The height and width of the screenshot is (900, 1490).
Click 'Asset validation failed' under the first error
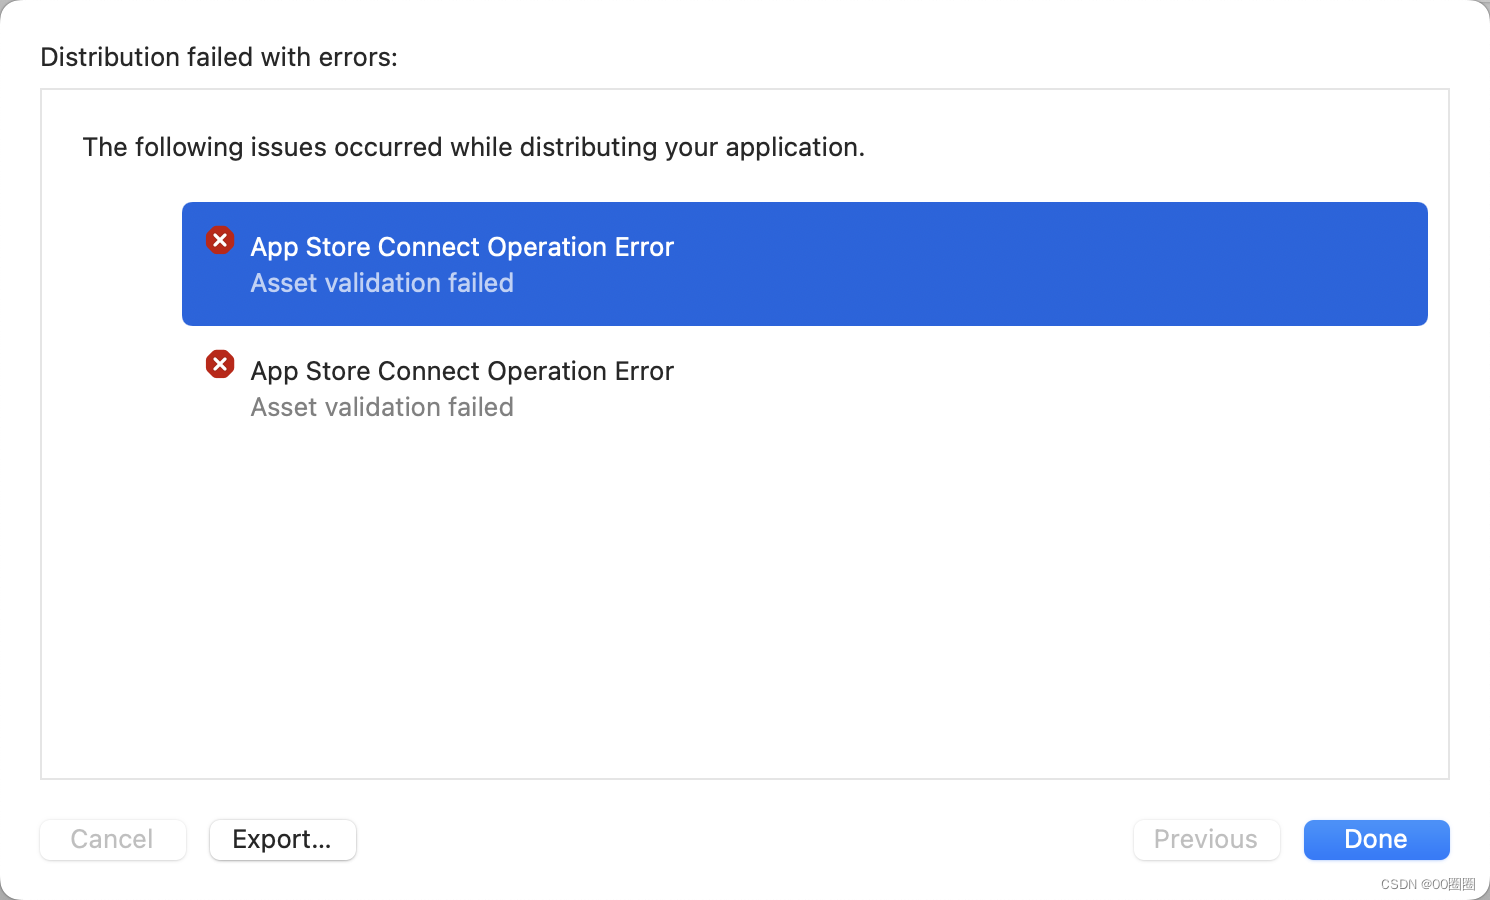pos(382,283)
